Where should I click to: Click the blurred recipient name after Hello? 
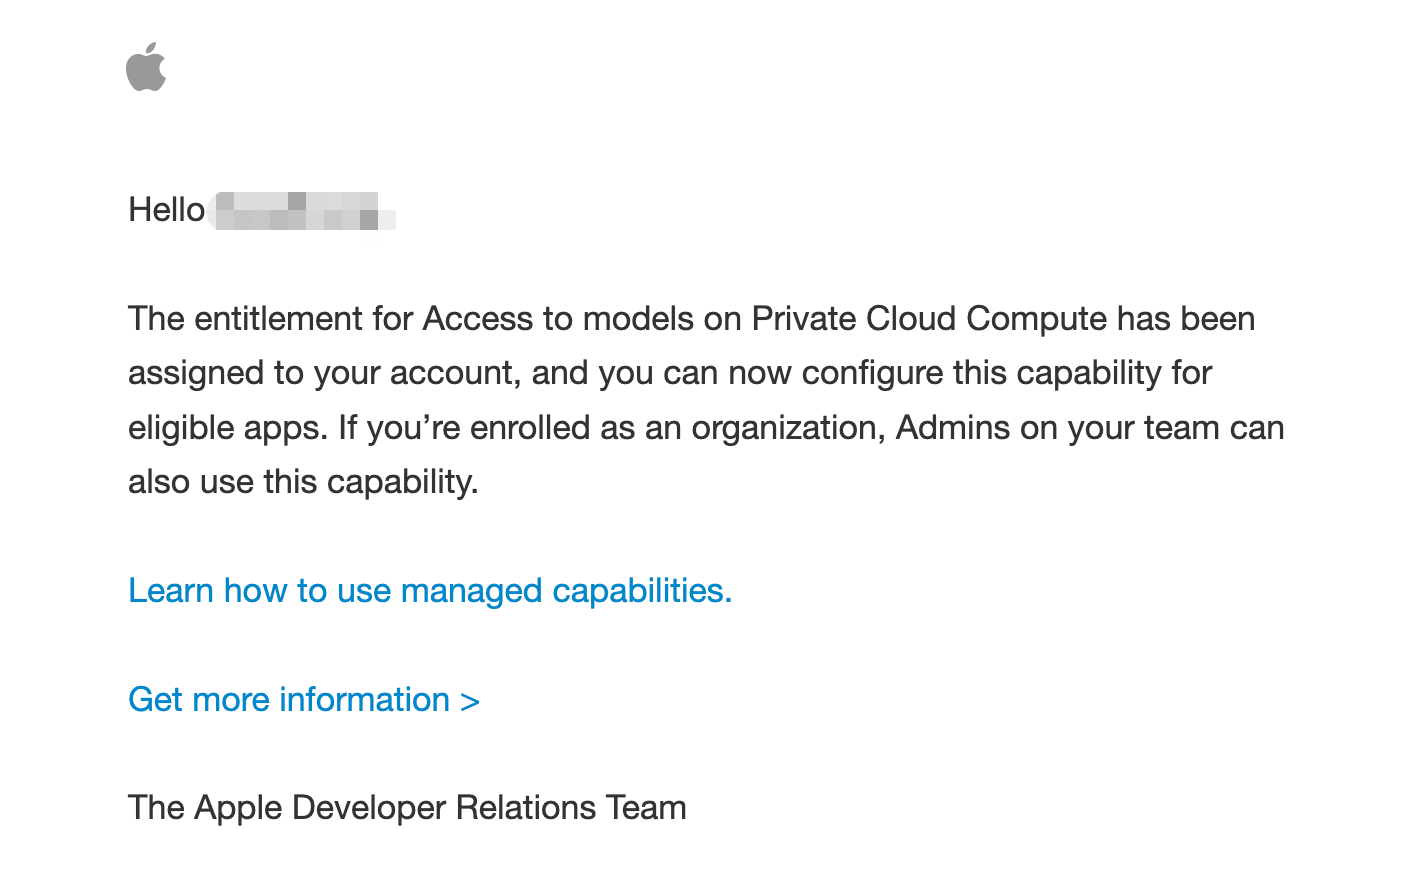(305, 211)
